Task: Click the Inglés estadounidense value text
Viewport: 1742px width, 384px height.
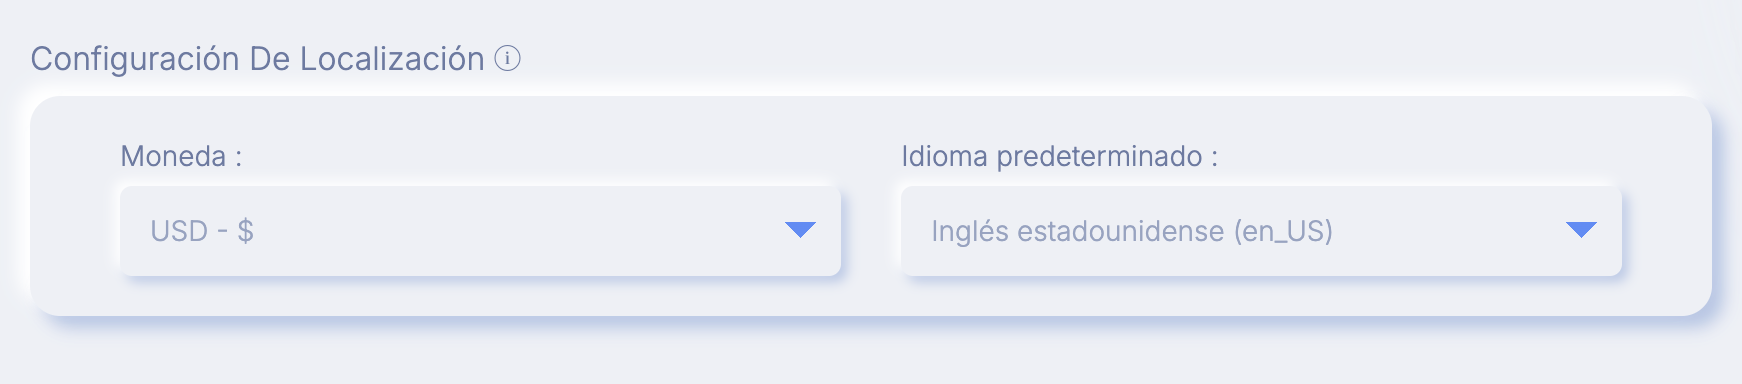Action: [x=1077, y=231]
